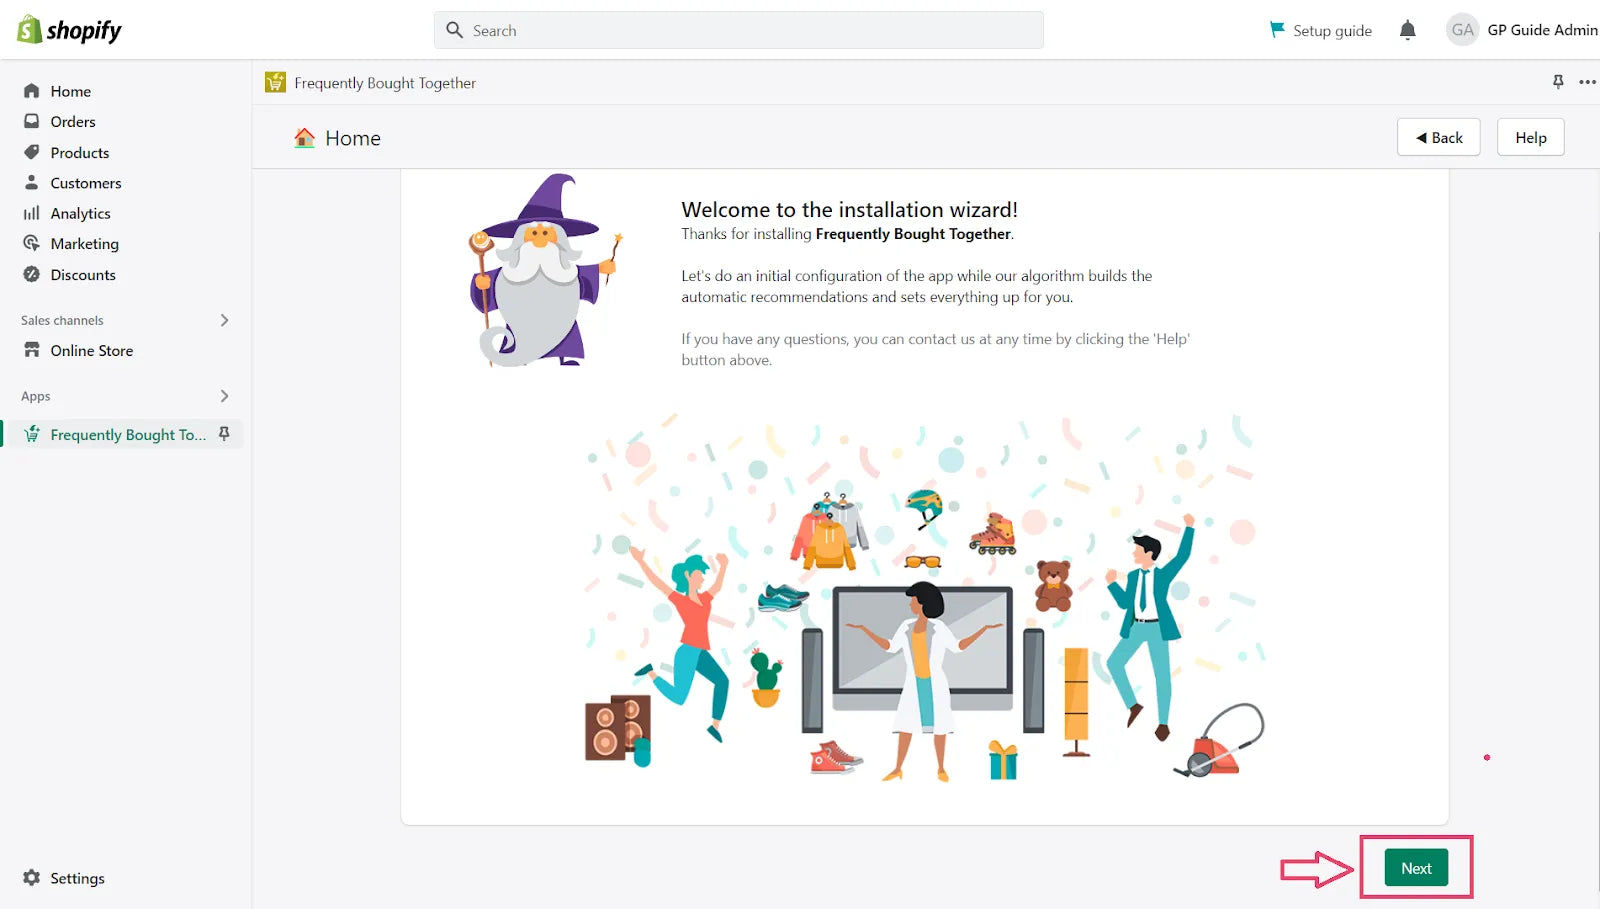Click the 'Home' sidebar label

coord(71,91)
